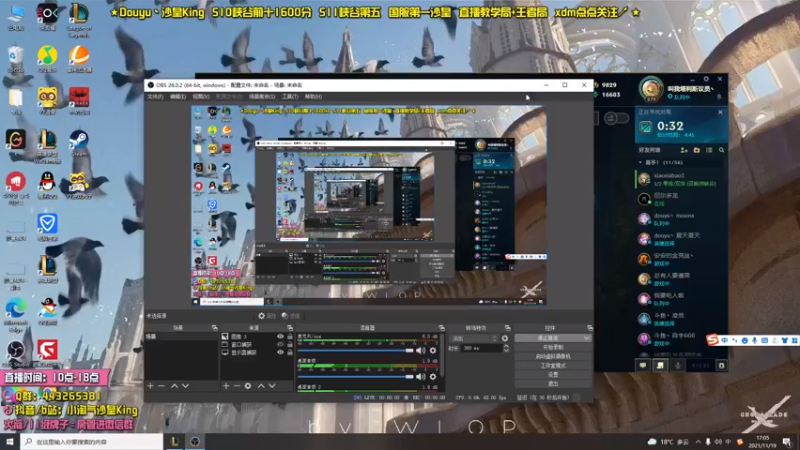This screenshot has width=800, height=450.
Task: Pop out the Sources dock panel
Action: coord(290,328)
